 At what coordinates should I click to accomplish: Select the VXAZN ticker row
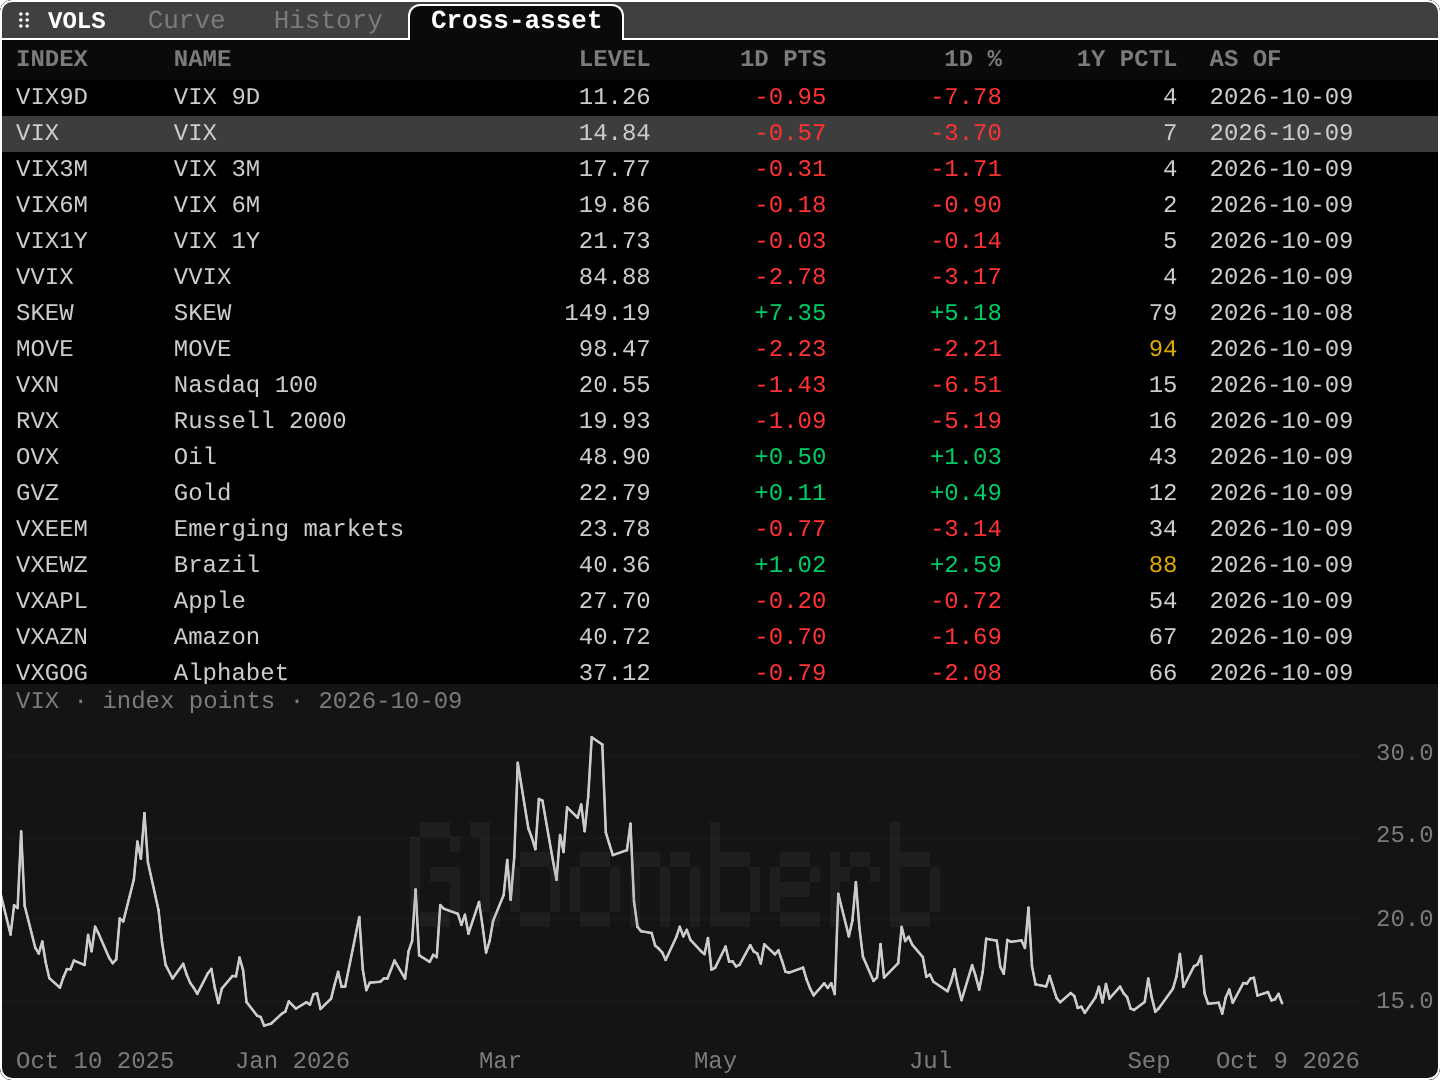(x=720, y=637)
